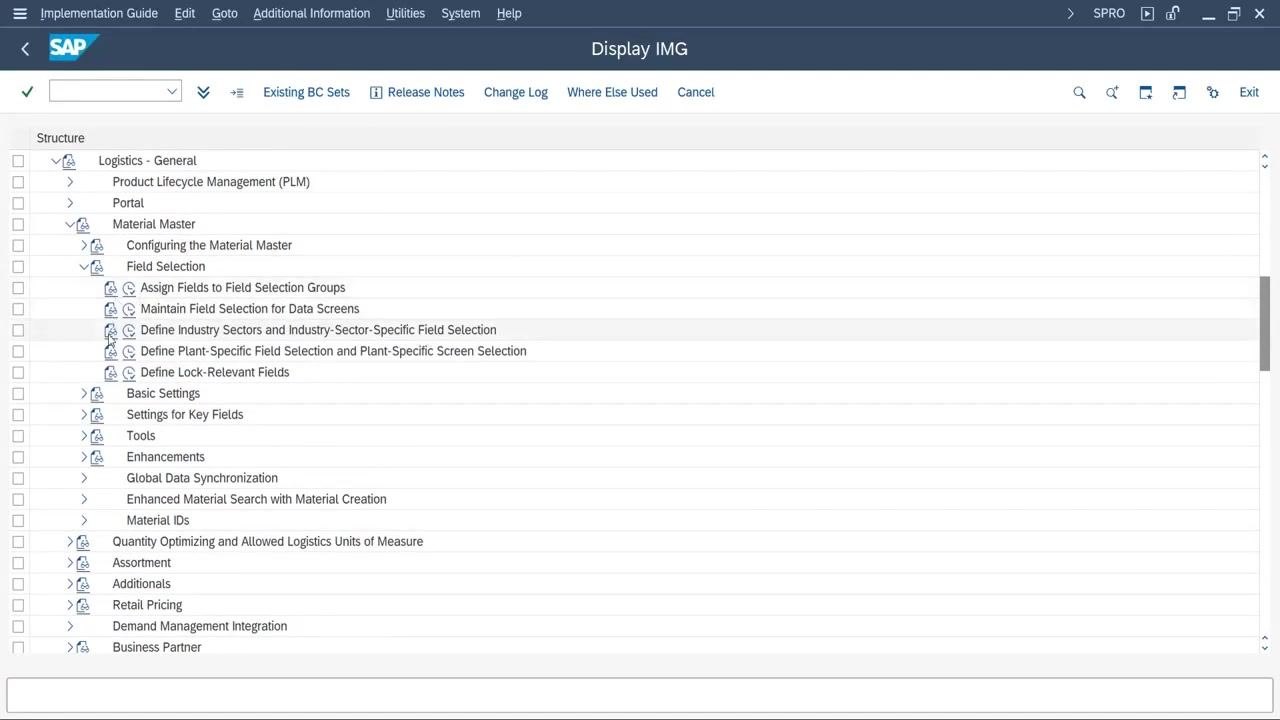Collapse the Field Selection tree node
The image size is (1280, 720).
click(84, 267)
